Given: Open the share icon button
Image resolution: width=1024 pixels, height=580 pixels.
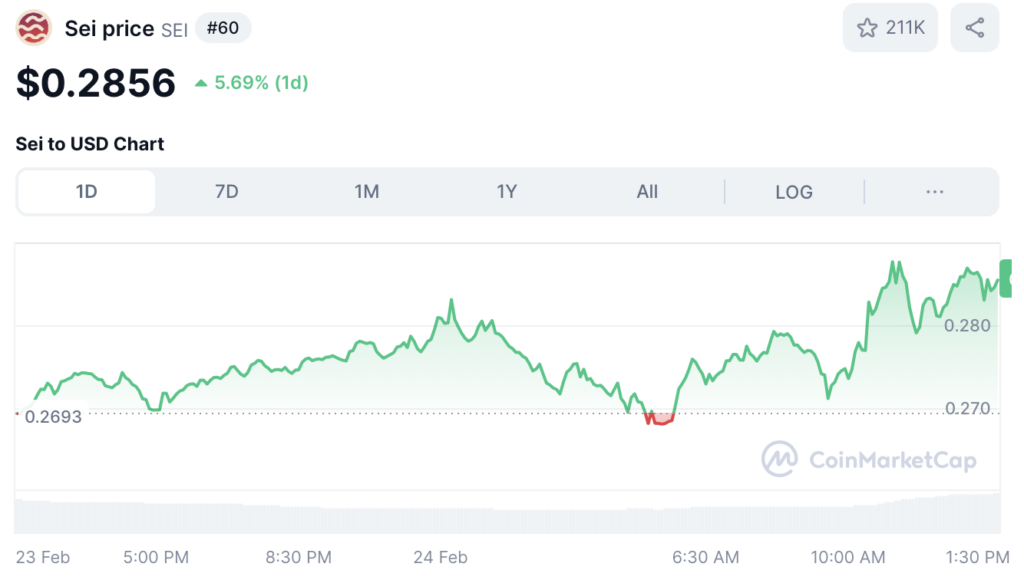Looking at the screenshot, I should coord(974,27).
